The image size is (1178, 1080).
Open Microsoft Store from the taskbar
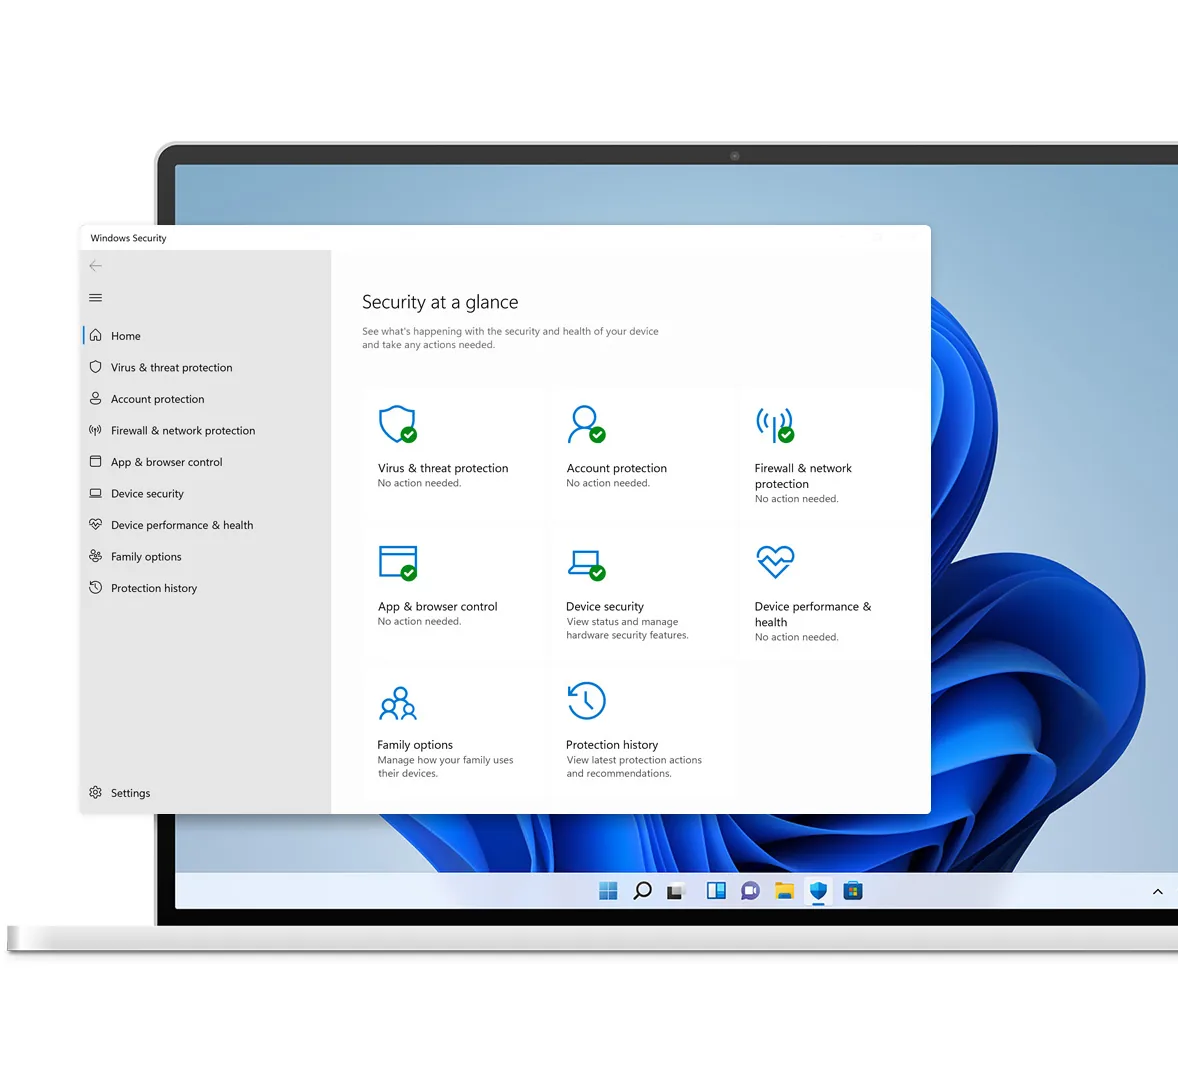tap(853, 891)
